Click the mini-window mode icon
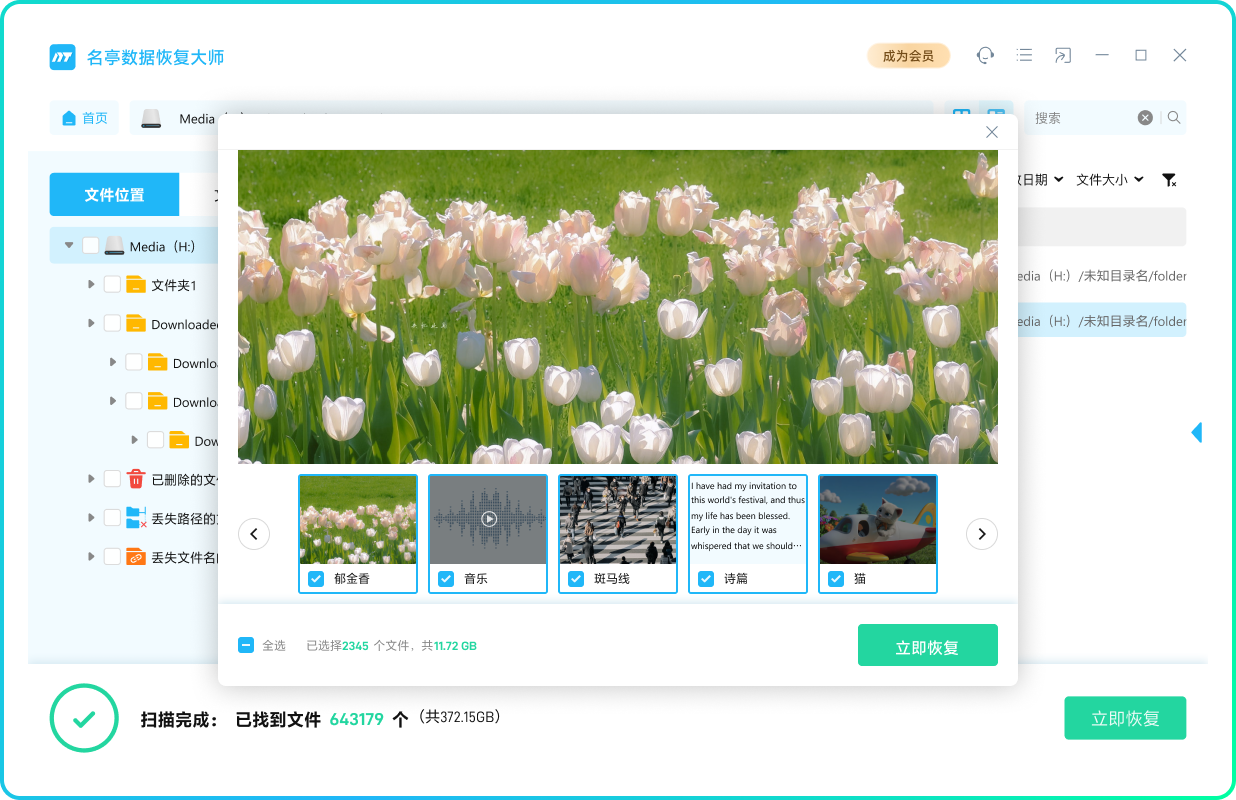Viewport: 1236px width, 800px height. (1062, 55)
